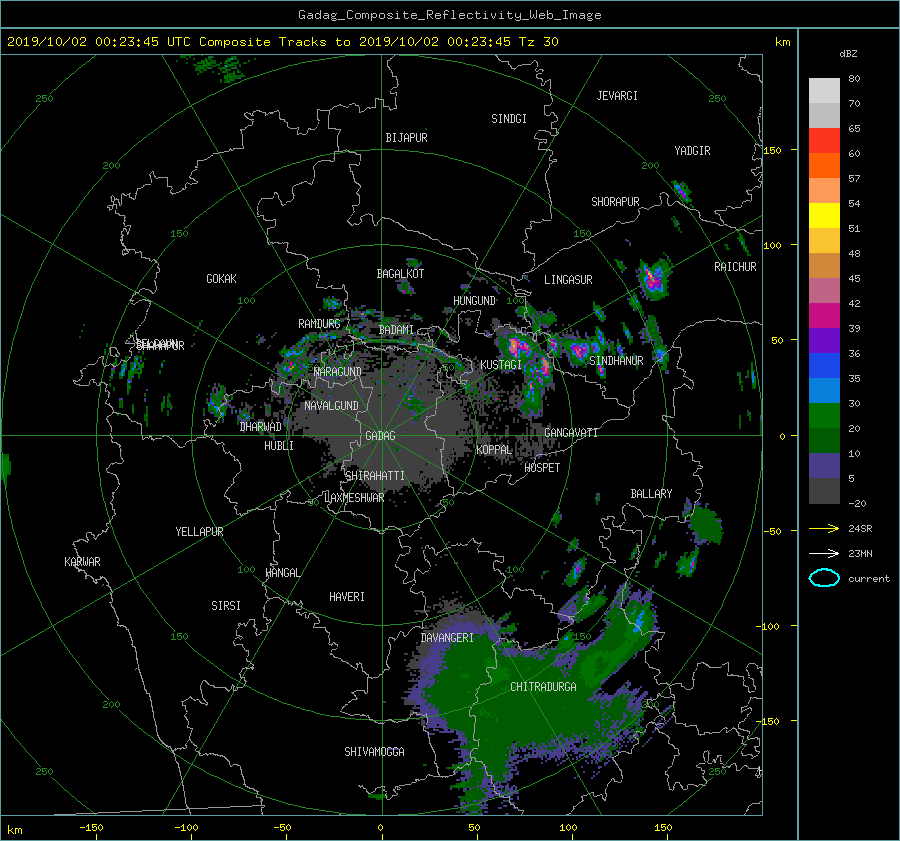Click the HOSPET label
This screenshot has width=900, height=841.
[x=542, y=468]
